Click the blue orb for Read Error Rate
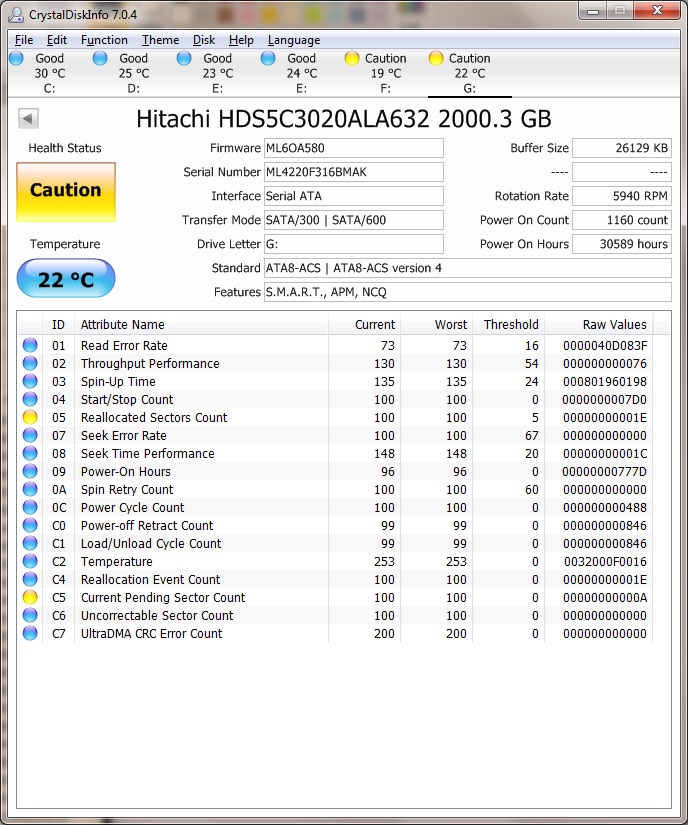This screenshot has height=825, width=688. tap(30, 345)
